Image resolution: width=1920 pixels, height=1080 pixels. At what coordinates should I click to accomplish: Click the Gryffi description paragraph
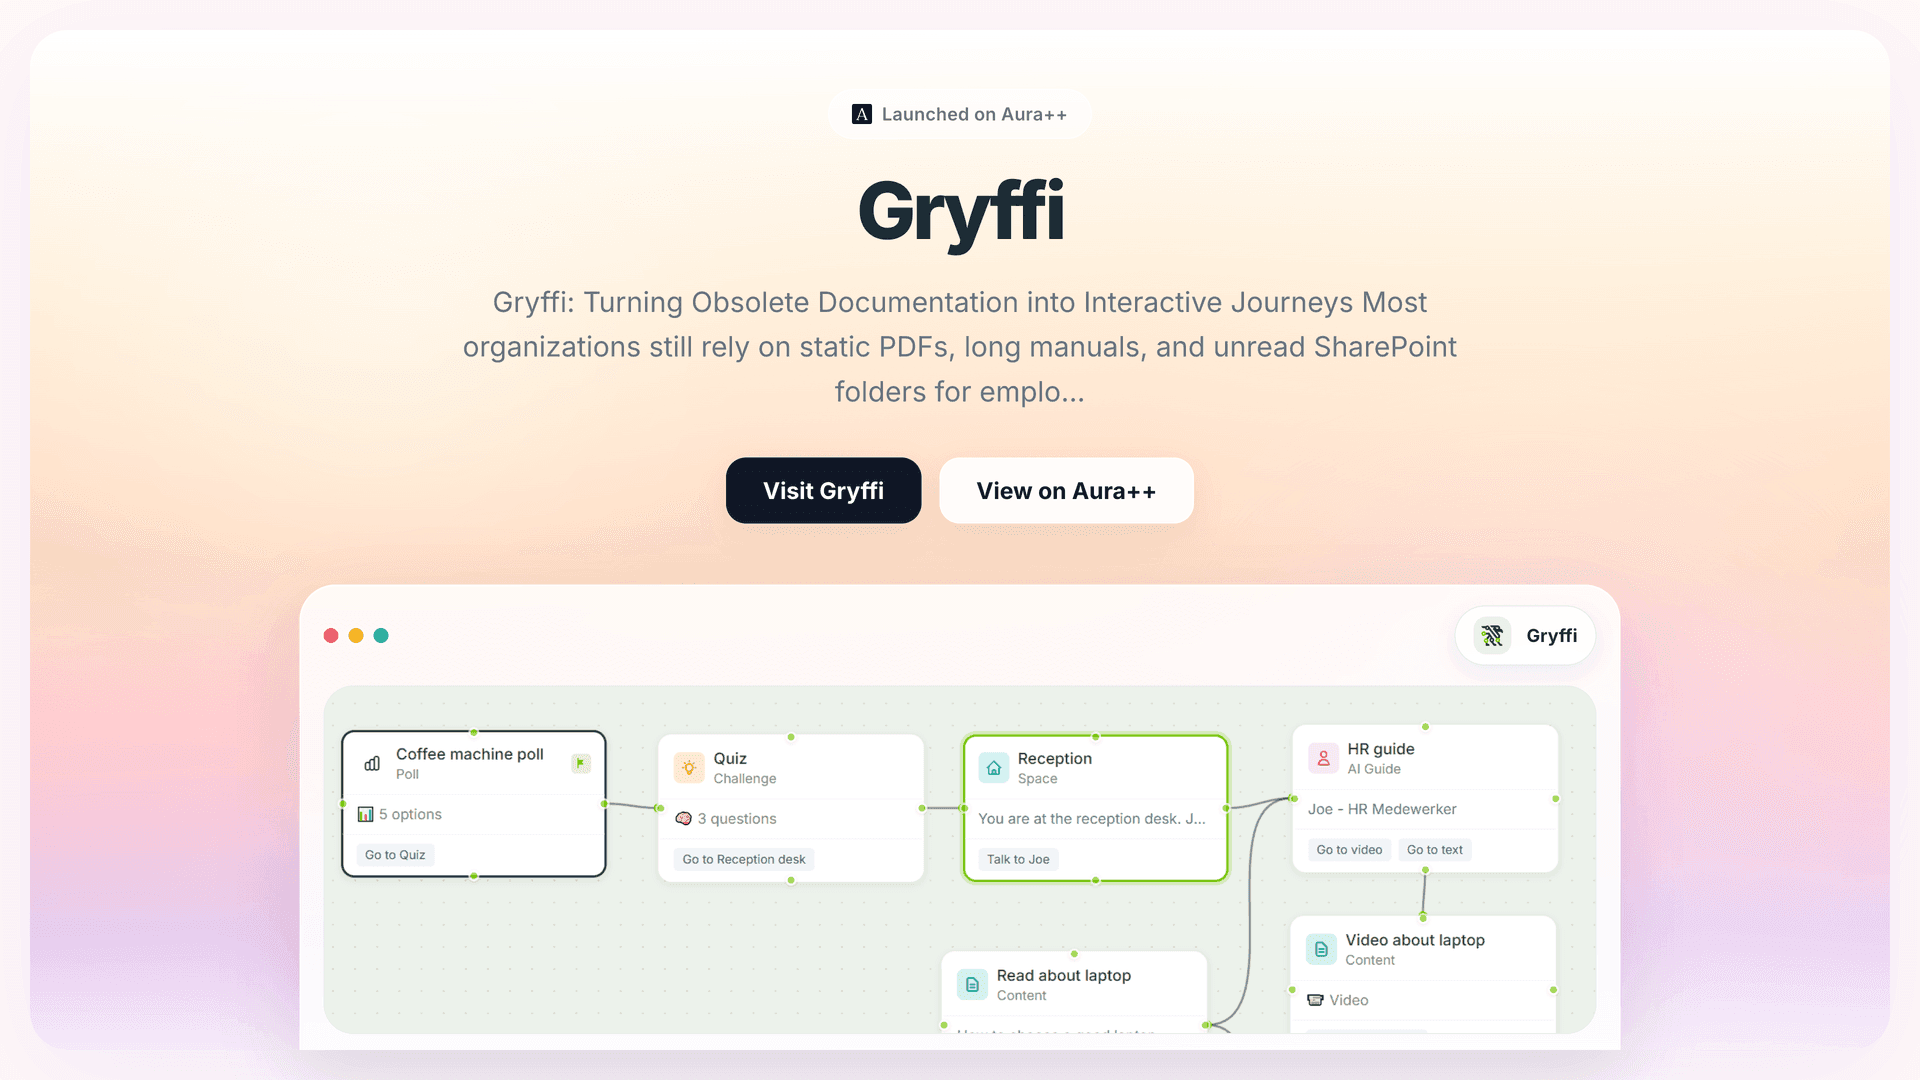960,347
